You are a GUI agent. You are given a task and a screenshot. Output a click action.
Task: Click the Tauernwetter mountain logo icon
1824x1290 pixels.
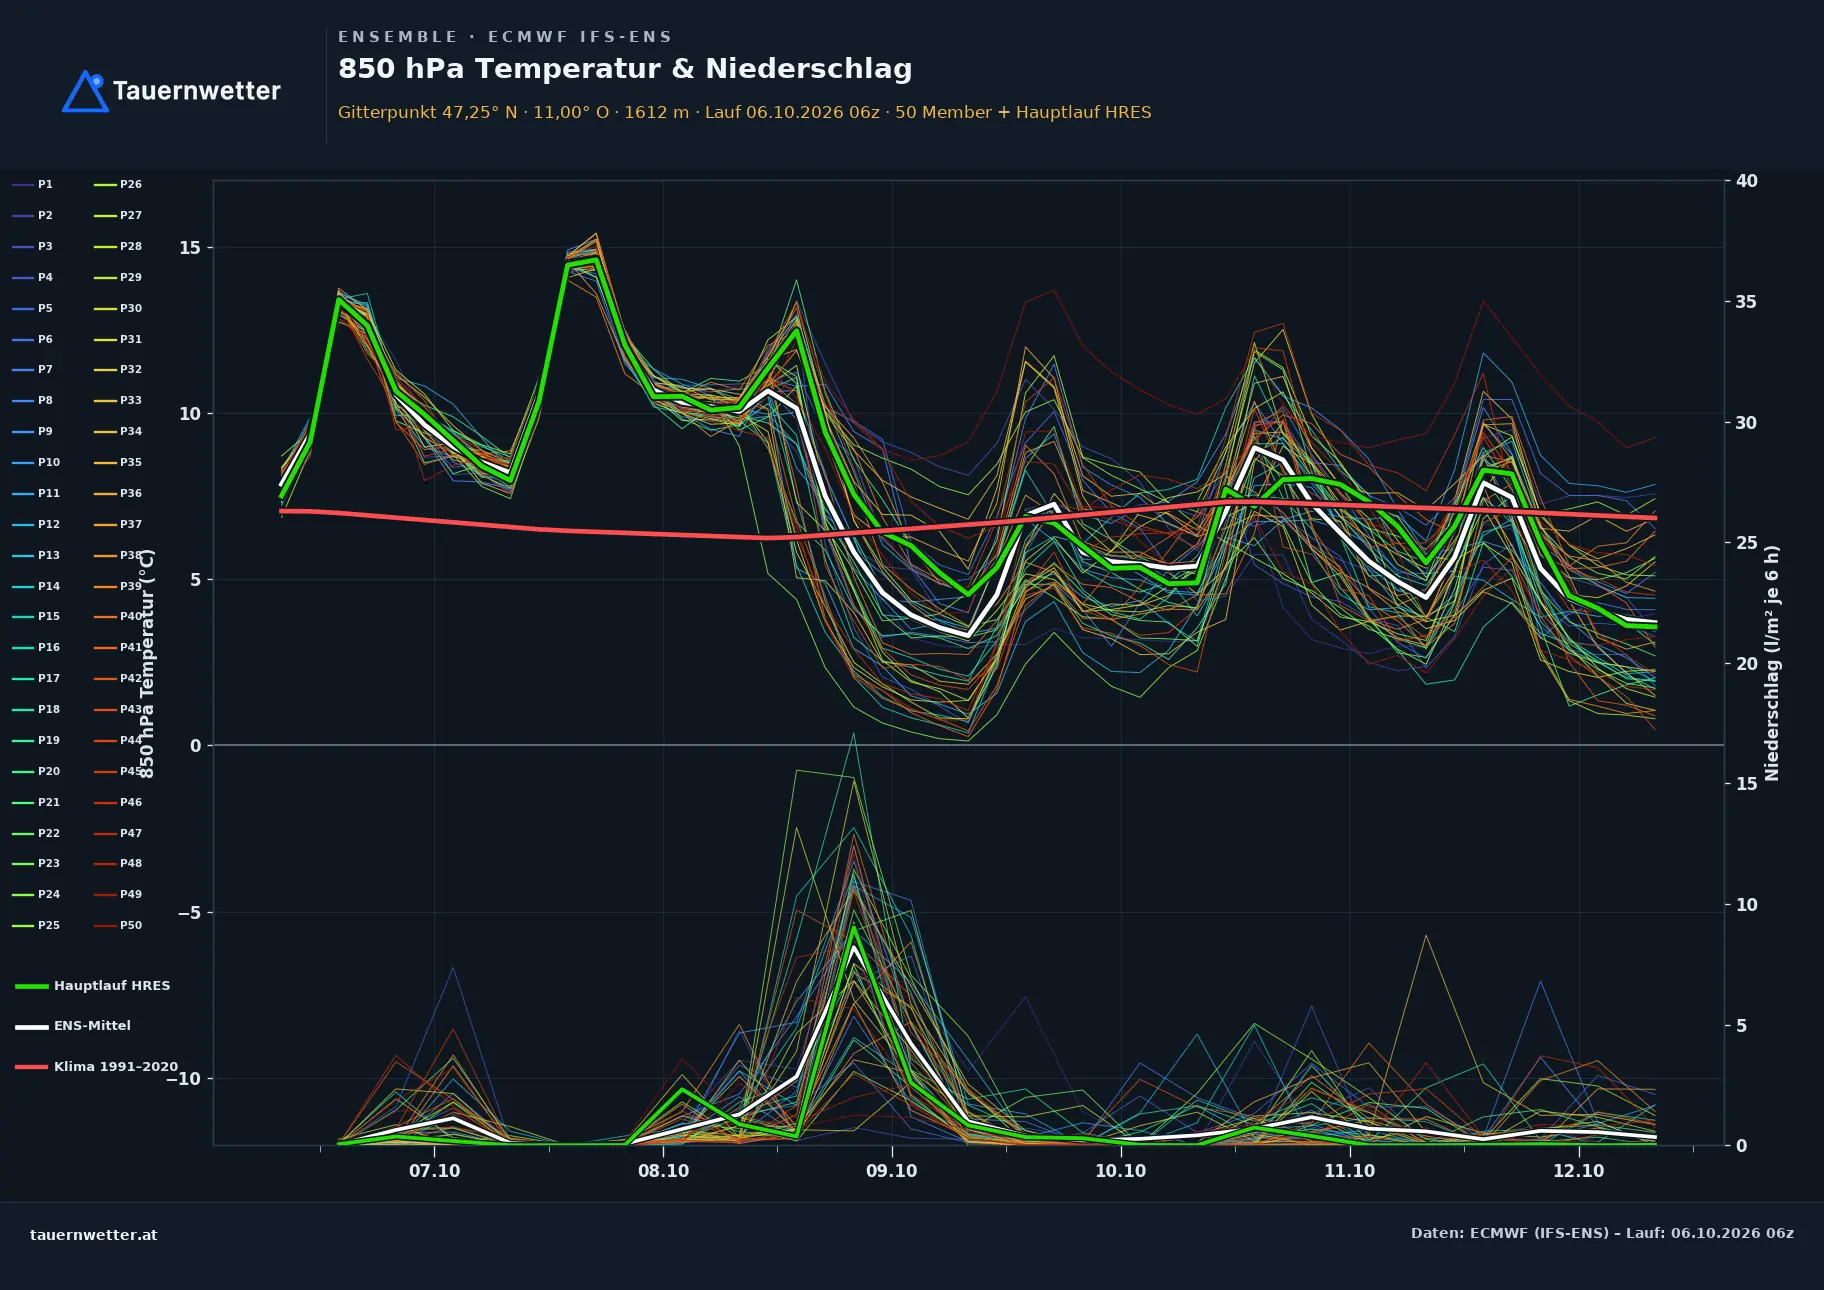point(85,91)
